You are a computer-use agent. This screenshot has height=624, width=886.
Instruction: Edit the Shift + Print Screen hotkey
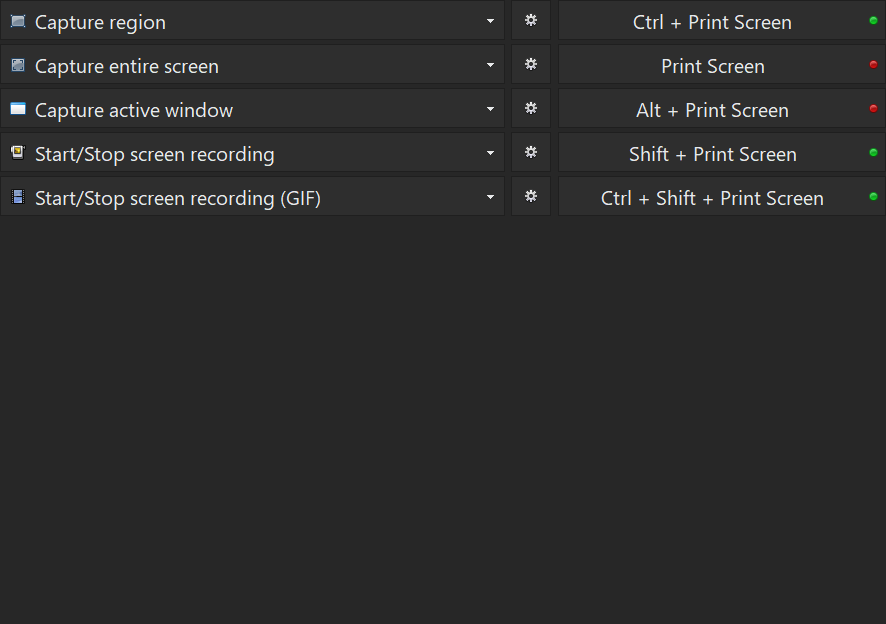[x=712, y=154]
